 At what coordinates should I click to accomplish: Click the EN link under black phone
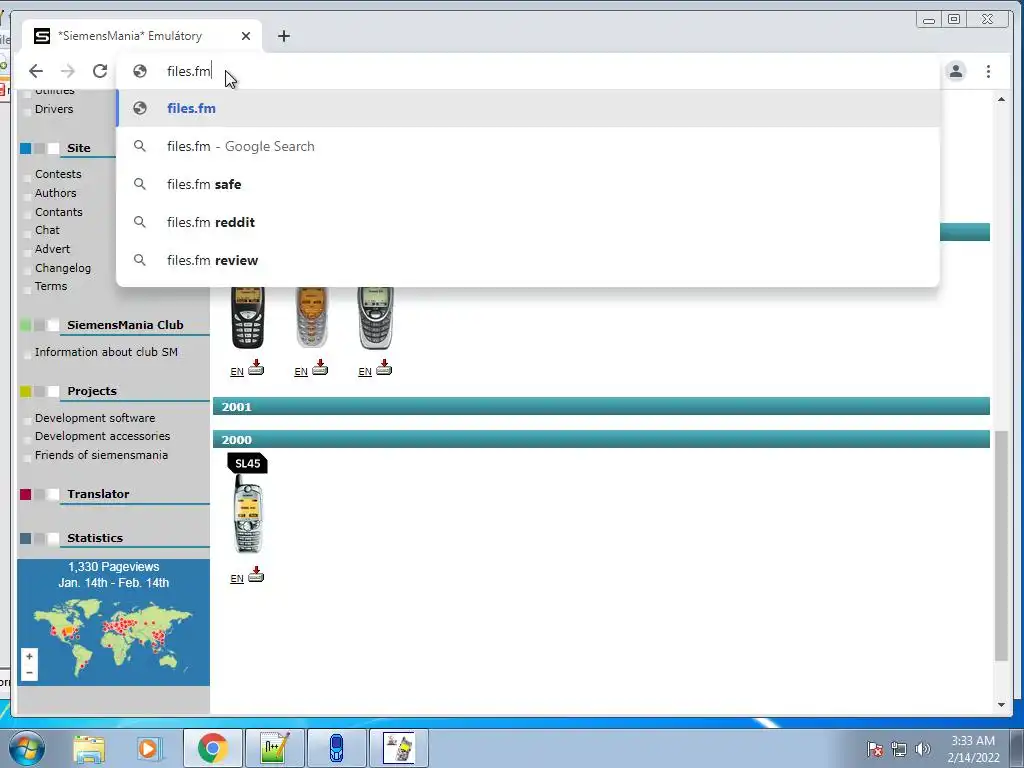237,372
